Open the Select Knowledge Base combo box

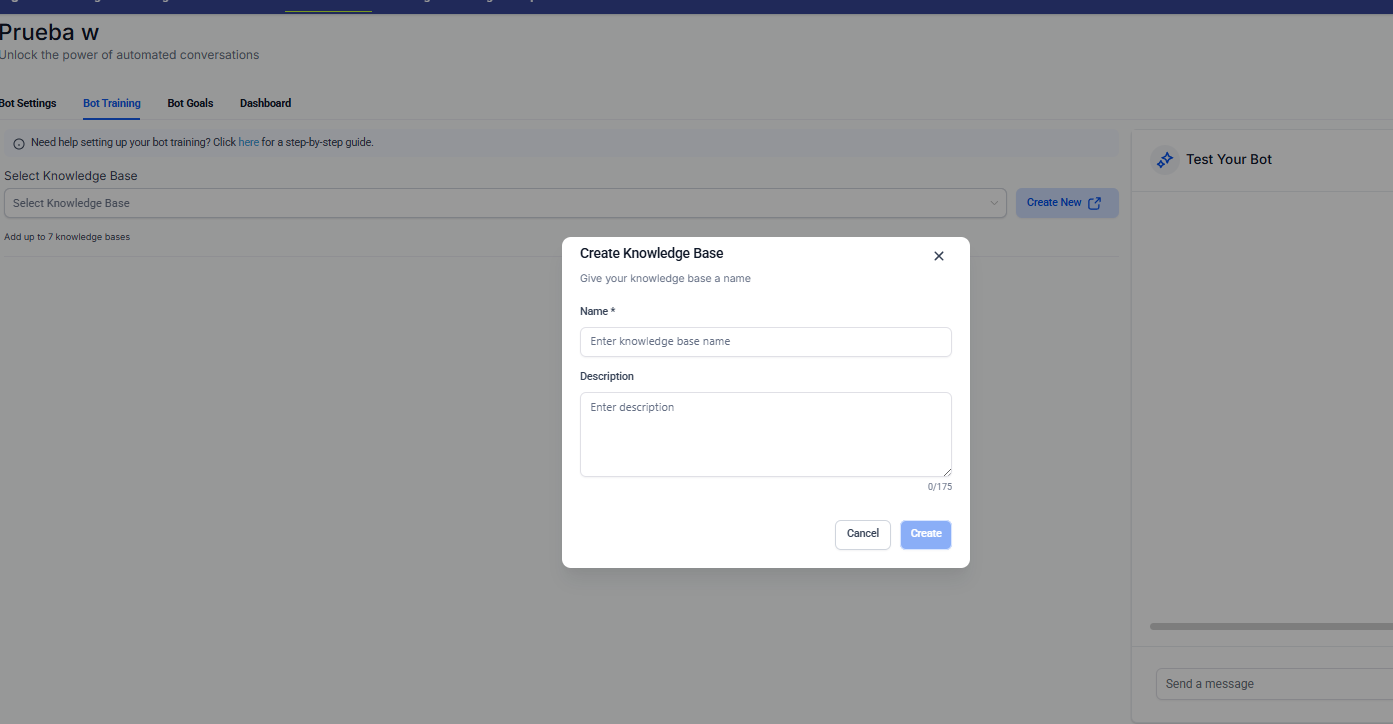(500, 203)
